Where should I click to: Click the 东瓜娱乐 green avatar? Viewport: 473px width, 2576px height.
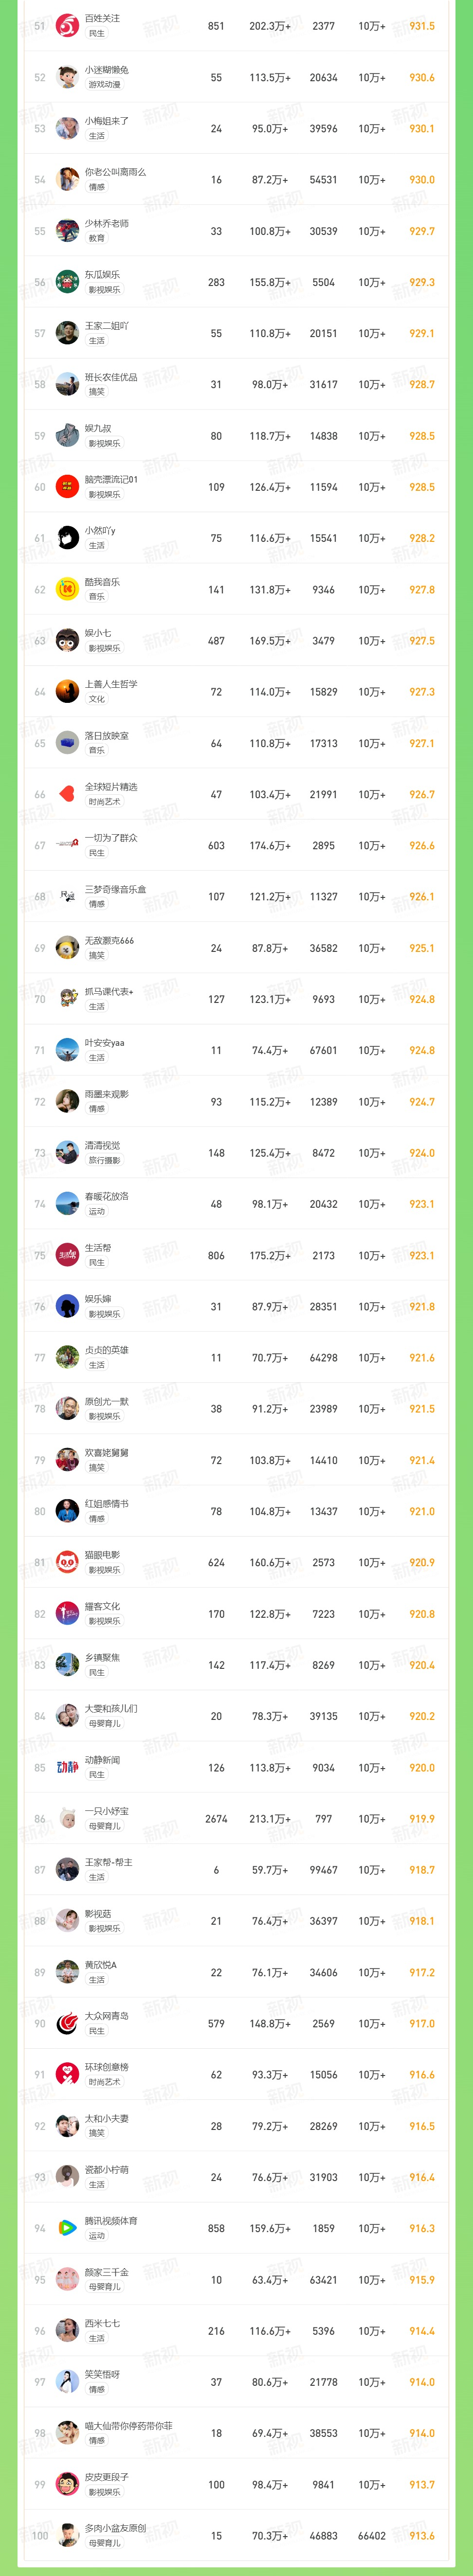pos(67,282)
